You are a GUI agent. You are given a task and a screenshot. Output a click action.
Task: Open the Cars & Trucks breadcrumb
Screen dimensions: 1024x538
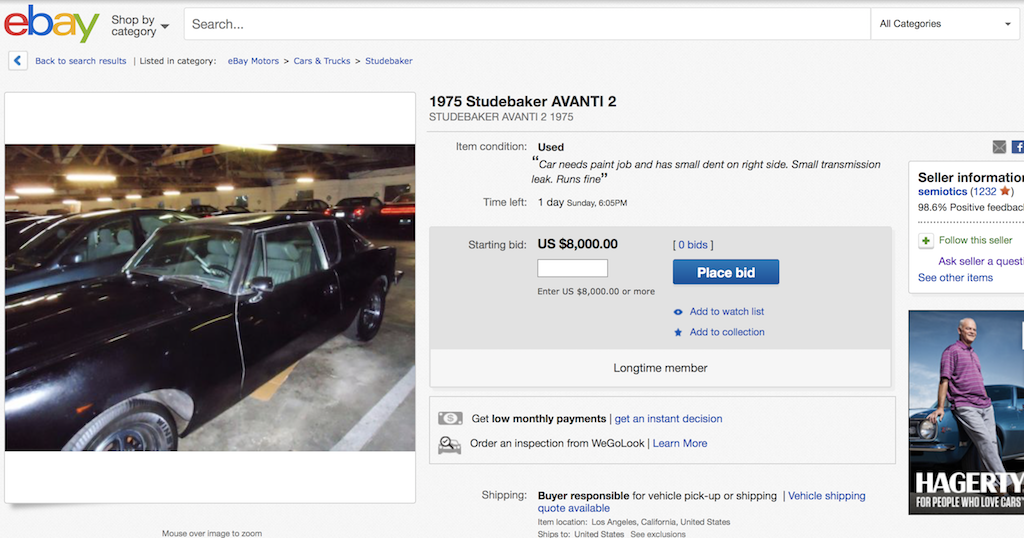(x=322, y=61)
